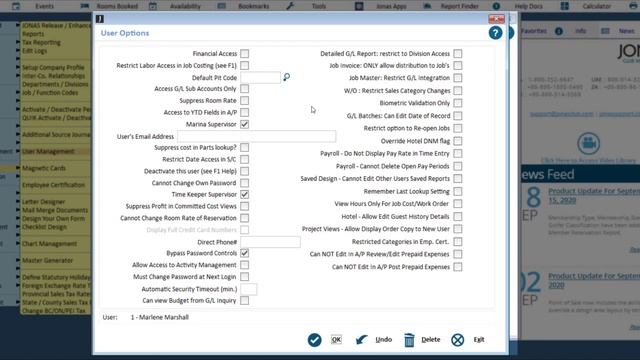This screenshot has height=360, width=640.
Task: Click the Bookmarks icon in top bar
Action: tap(222, 6)
